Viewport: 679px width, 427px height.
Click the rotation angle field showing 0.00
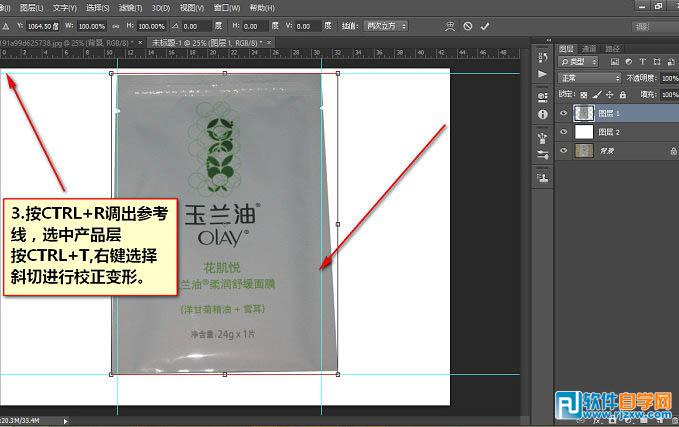click(196, 26)
